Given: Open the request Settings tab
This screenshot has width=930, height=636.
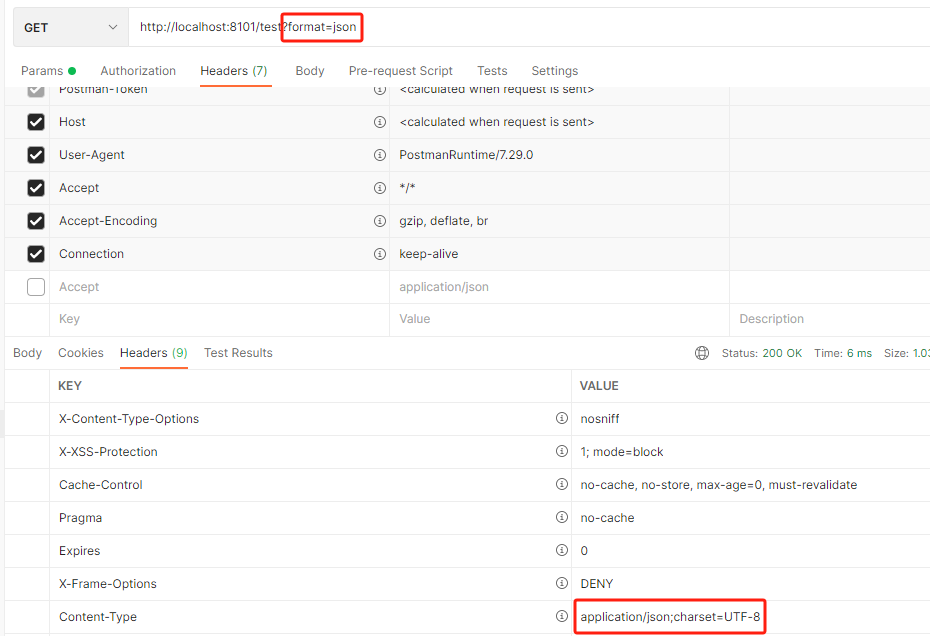Looking at the screenshot, I should [x=555, y=71].
